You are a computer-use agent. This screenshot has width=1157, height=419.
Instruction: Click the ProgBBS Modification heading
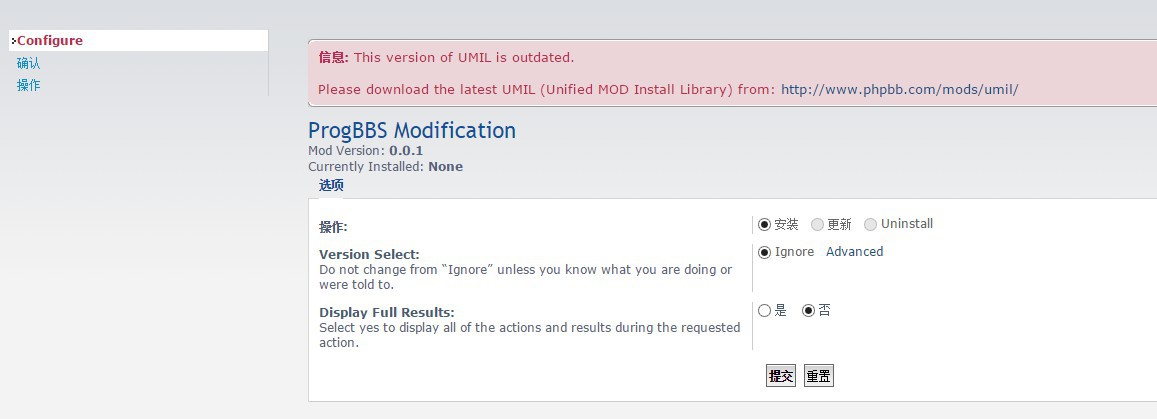[x=412, y=131]
